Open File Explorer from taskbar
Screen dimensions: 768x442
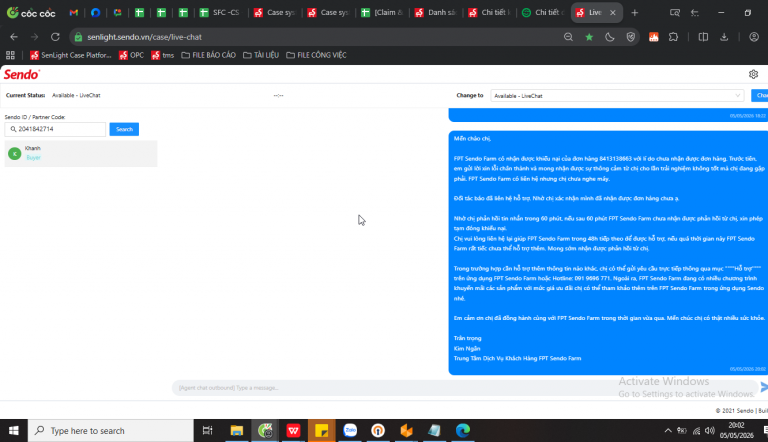237,430
